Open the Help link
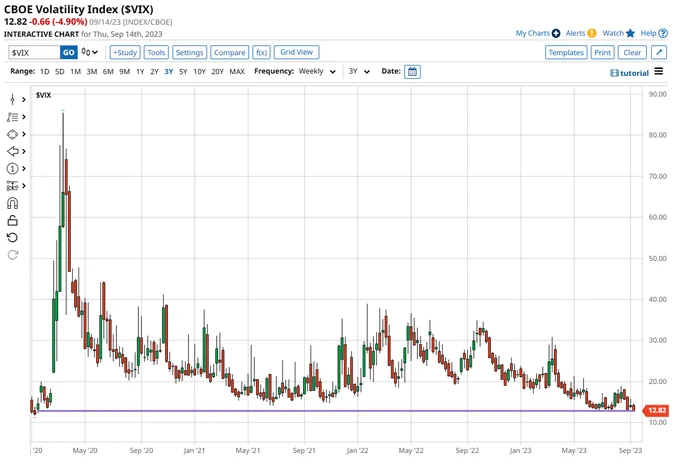The height and width of the screenshot is (469, 680). click(648, 33)
